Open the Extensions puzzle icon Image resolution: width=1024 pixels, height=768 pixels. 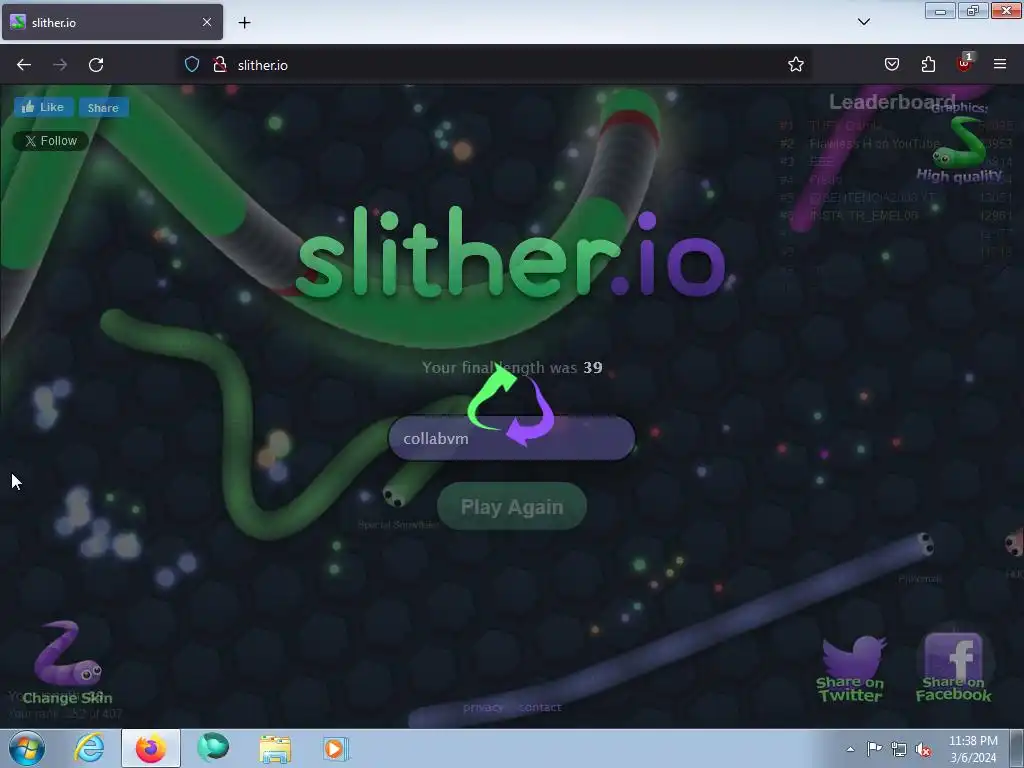point(928,65)
